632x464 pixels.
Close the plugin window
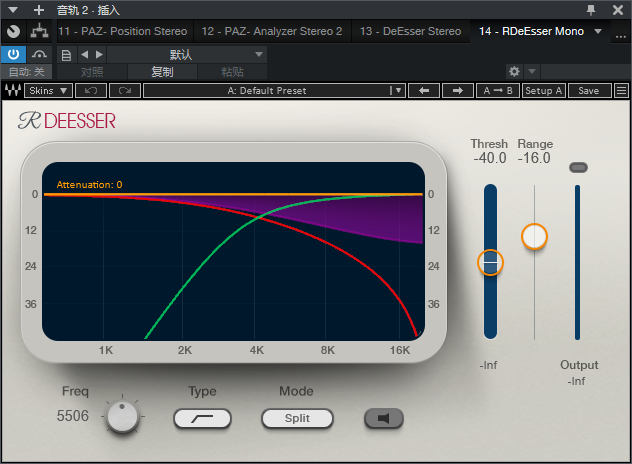click(x=618, y=10)
